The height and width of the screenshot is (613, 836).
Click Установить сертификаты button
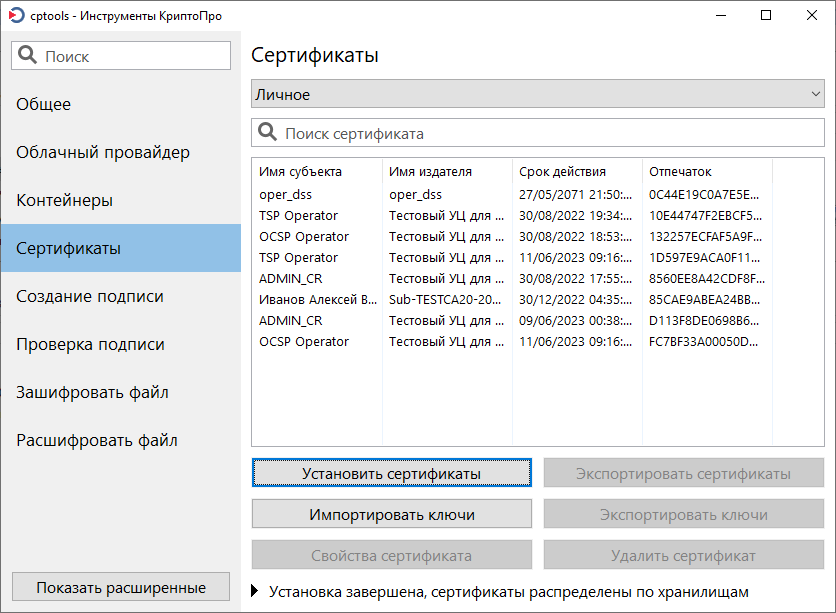point(392,473)
